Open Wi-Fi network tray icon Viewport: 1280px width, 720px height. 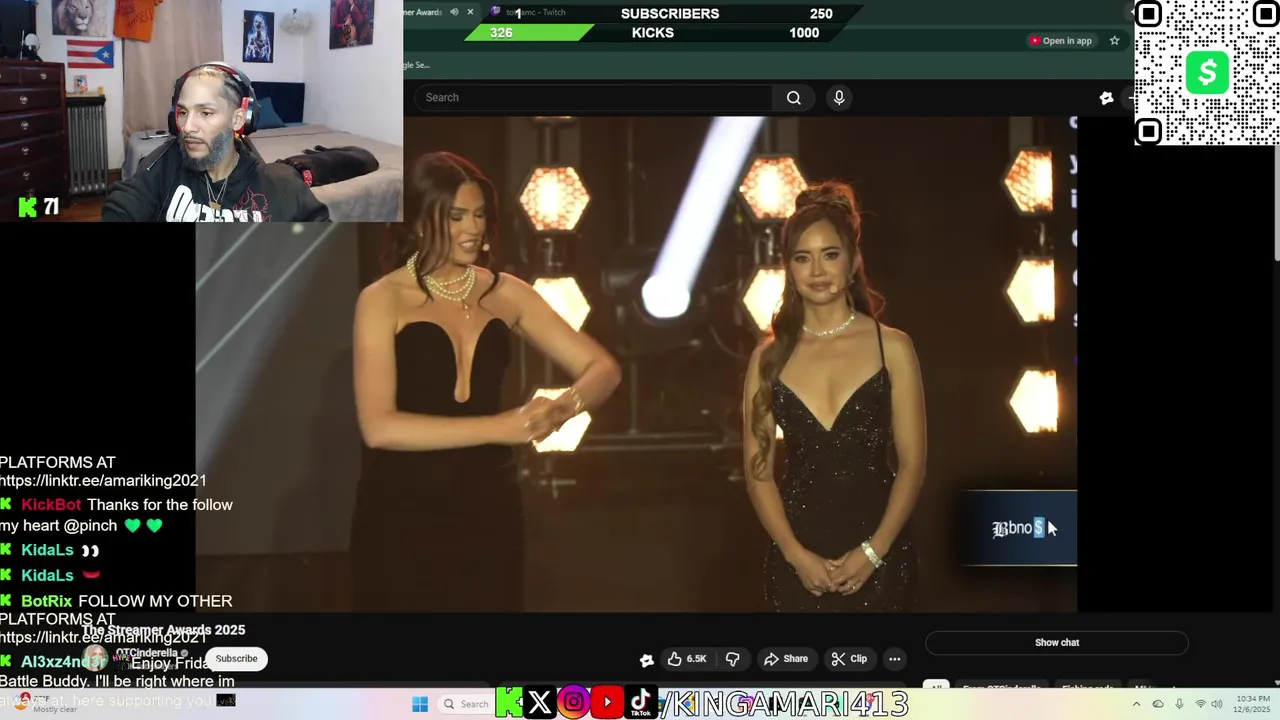[1201, 704]
